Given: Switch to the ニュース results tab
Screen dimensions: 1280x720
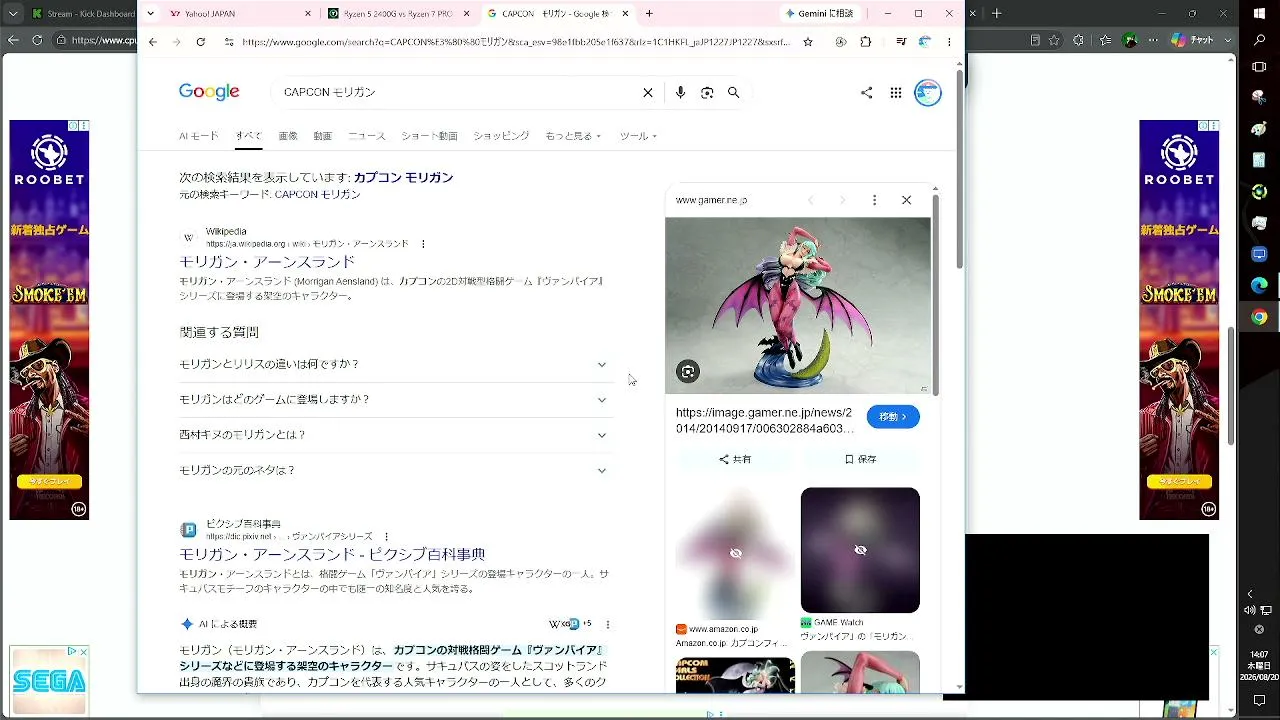Looking at the screenshot, I should point(366,136).
